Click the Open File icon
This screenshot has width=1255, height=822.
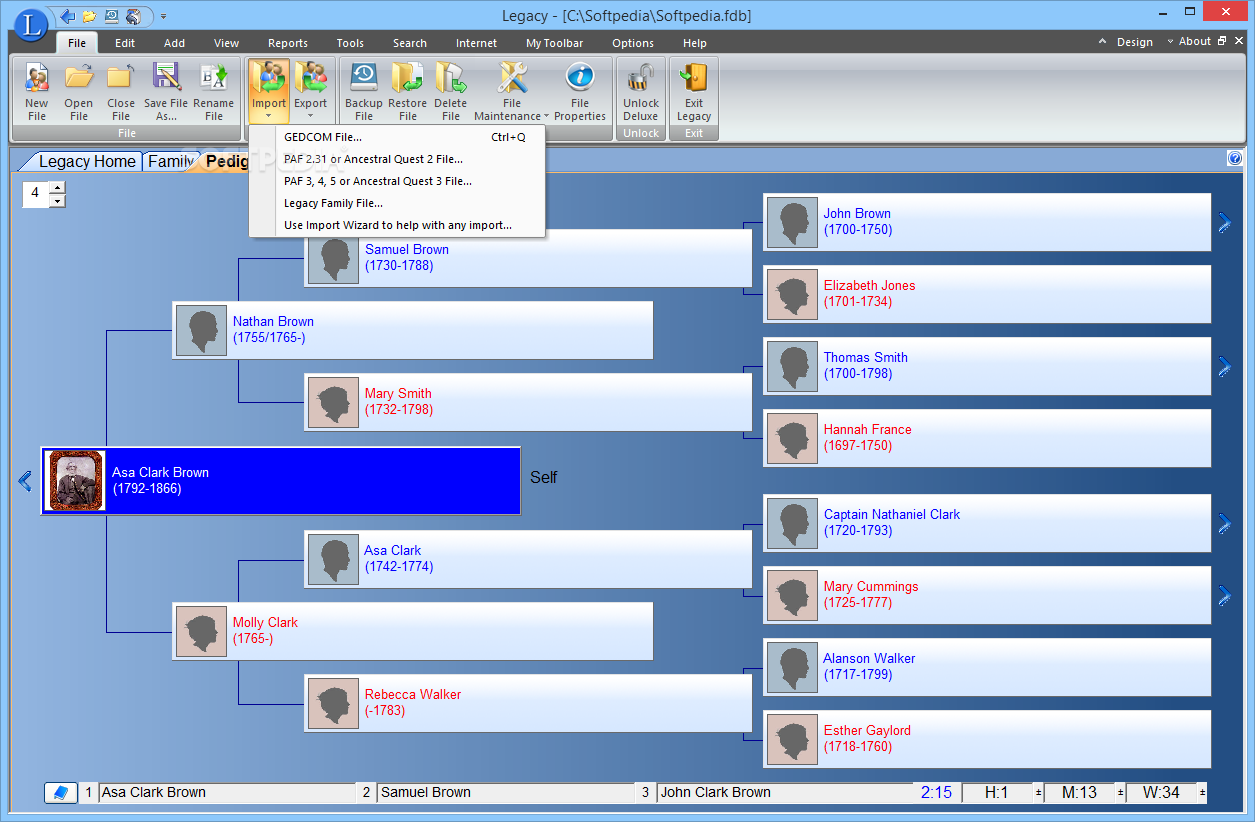[79, 78]
